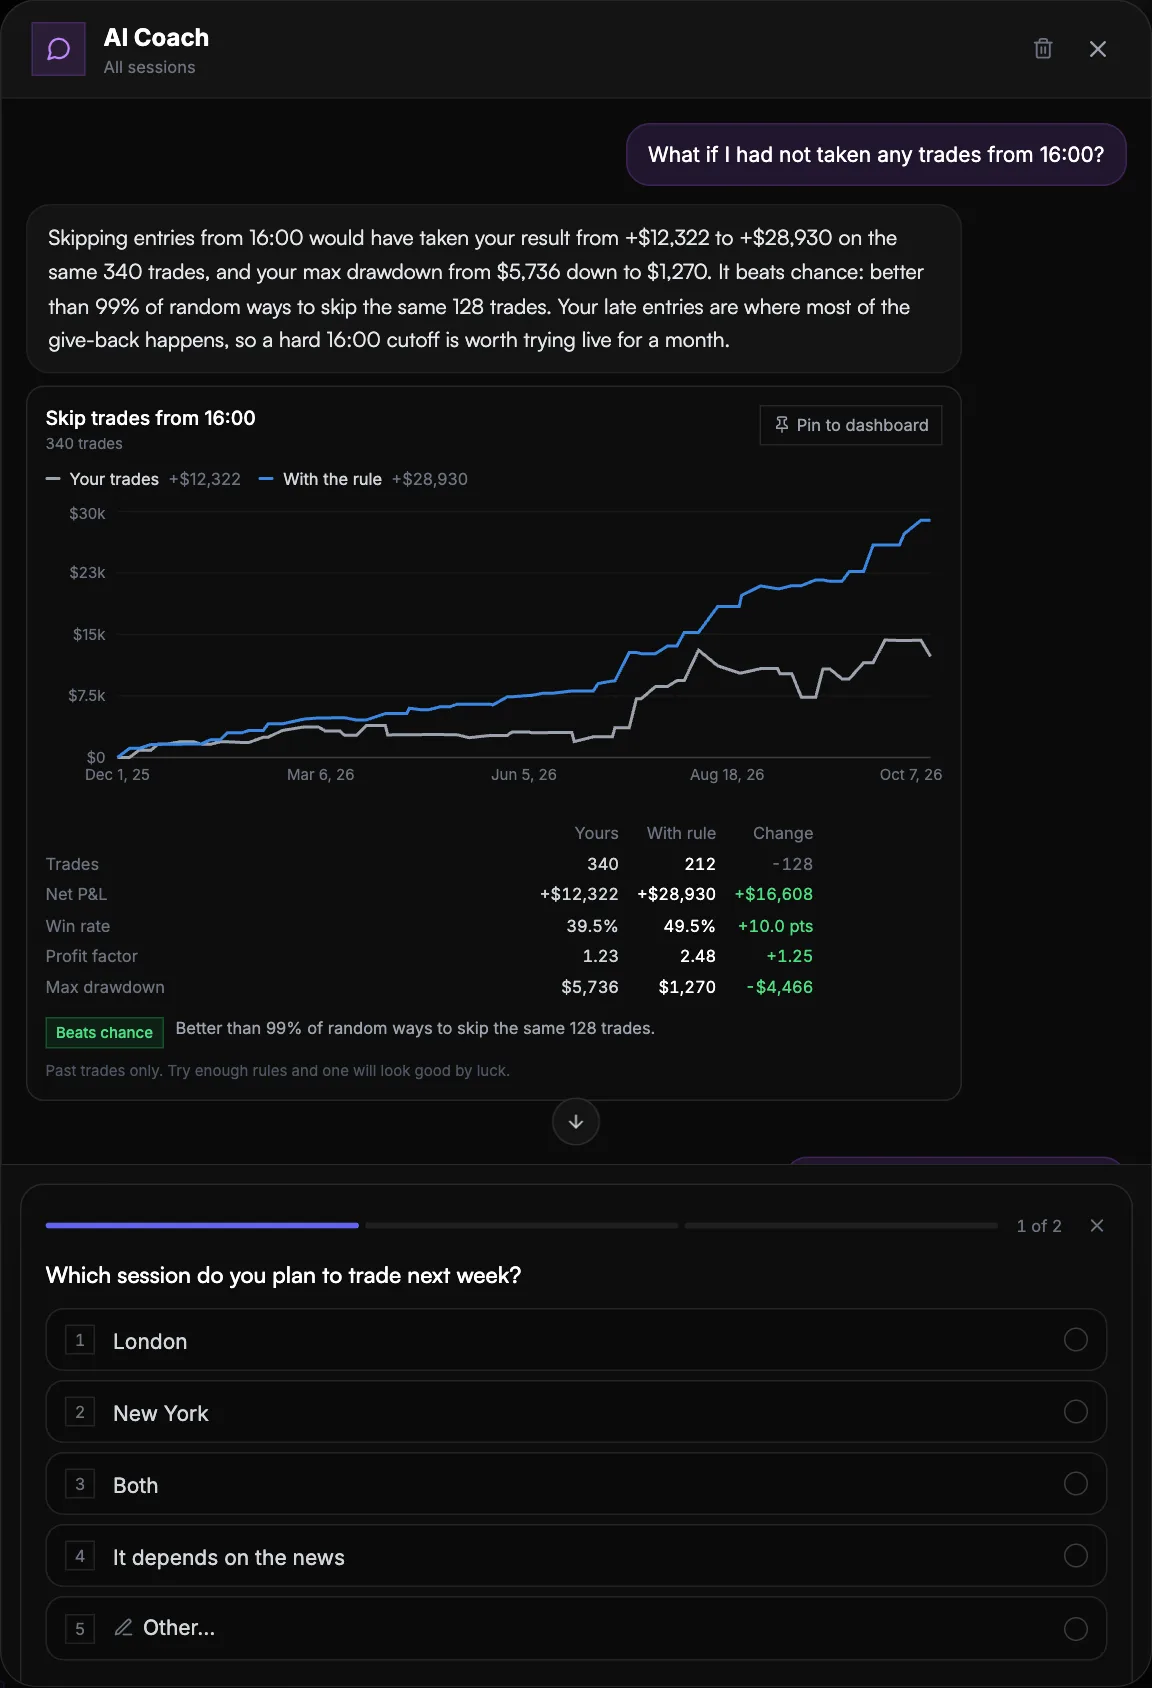This screenshot has width=1152, height=1688.
Task: Select the New York radio button
Action: pyautogui.click(x=1076, y=1412)
